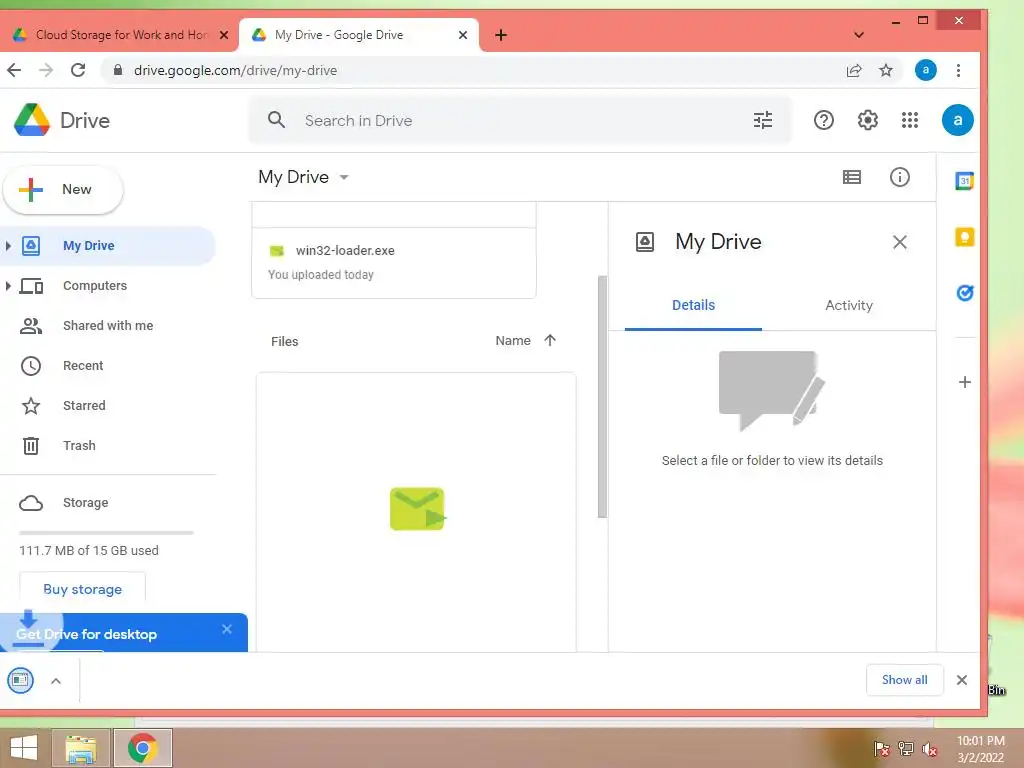Click 111.7 MB of 15 GB used text
Screen dimensions: 1024x768
[x=89, y=551]
